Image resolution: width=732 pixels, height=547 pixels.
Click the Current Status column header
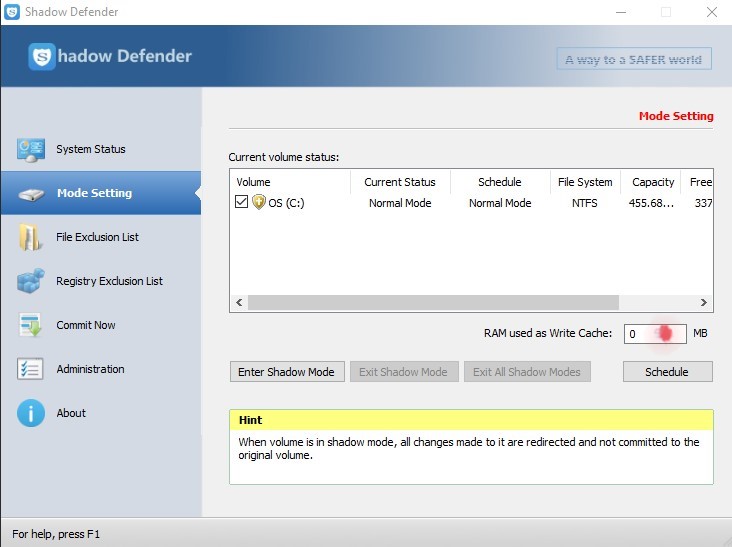400,182
